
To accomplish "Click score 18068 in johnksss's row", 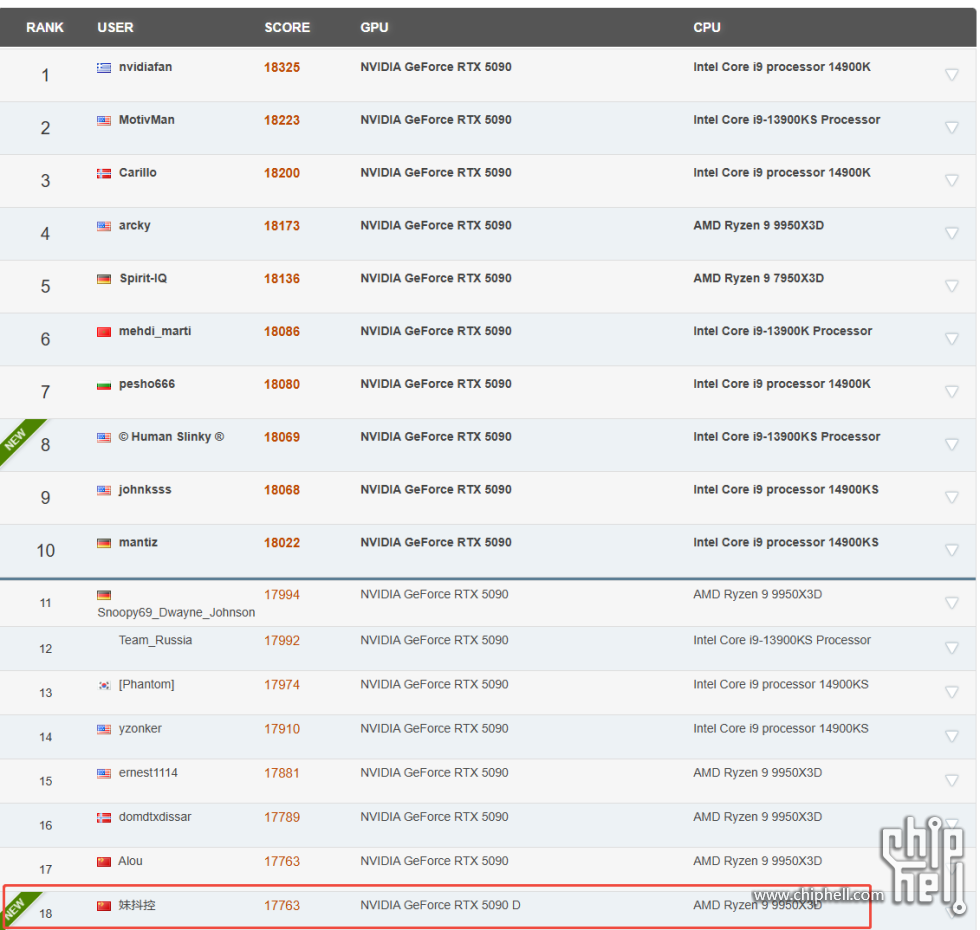I will 282,490.
